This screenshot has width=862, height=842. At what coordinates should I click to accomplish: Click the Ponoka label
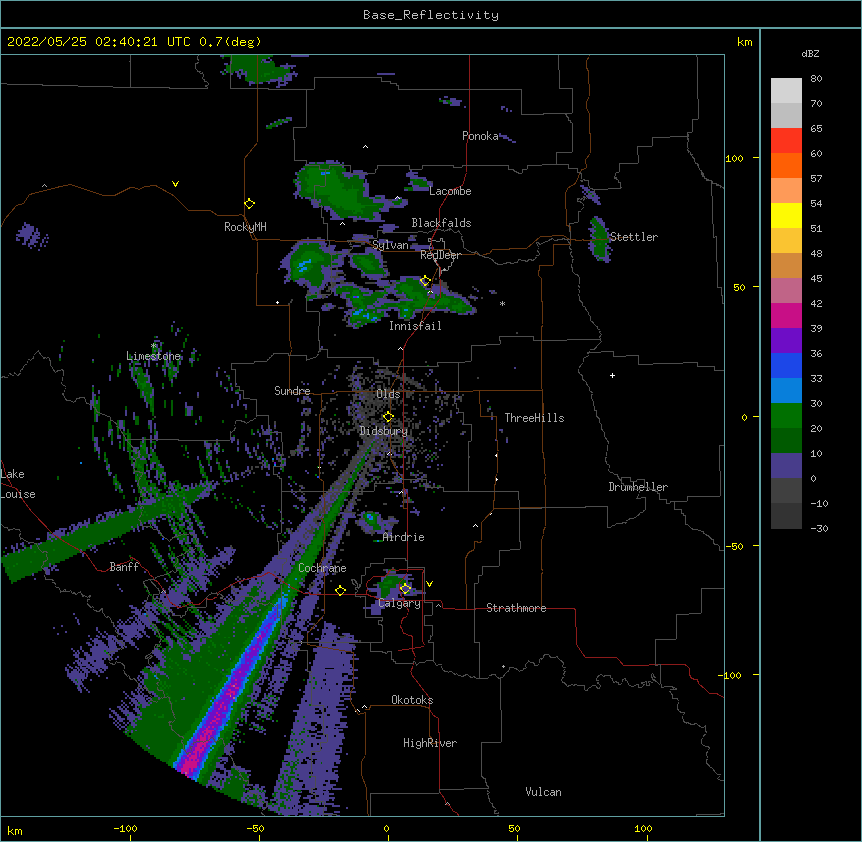pyautogui.click(x=480, y=136)
